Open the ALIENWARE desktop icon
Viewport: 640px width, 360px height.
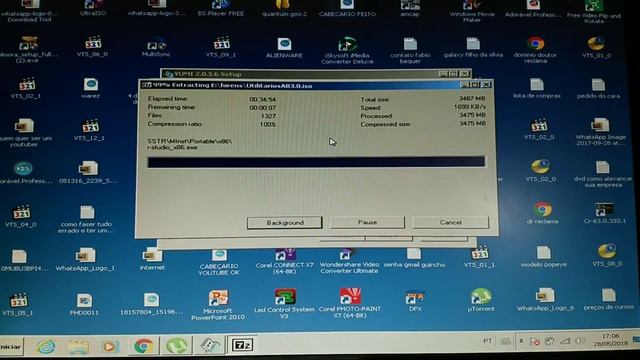point(284,48)
